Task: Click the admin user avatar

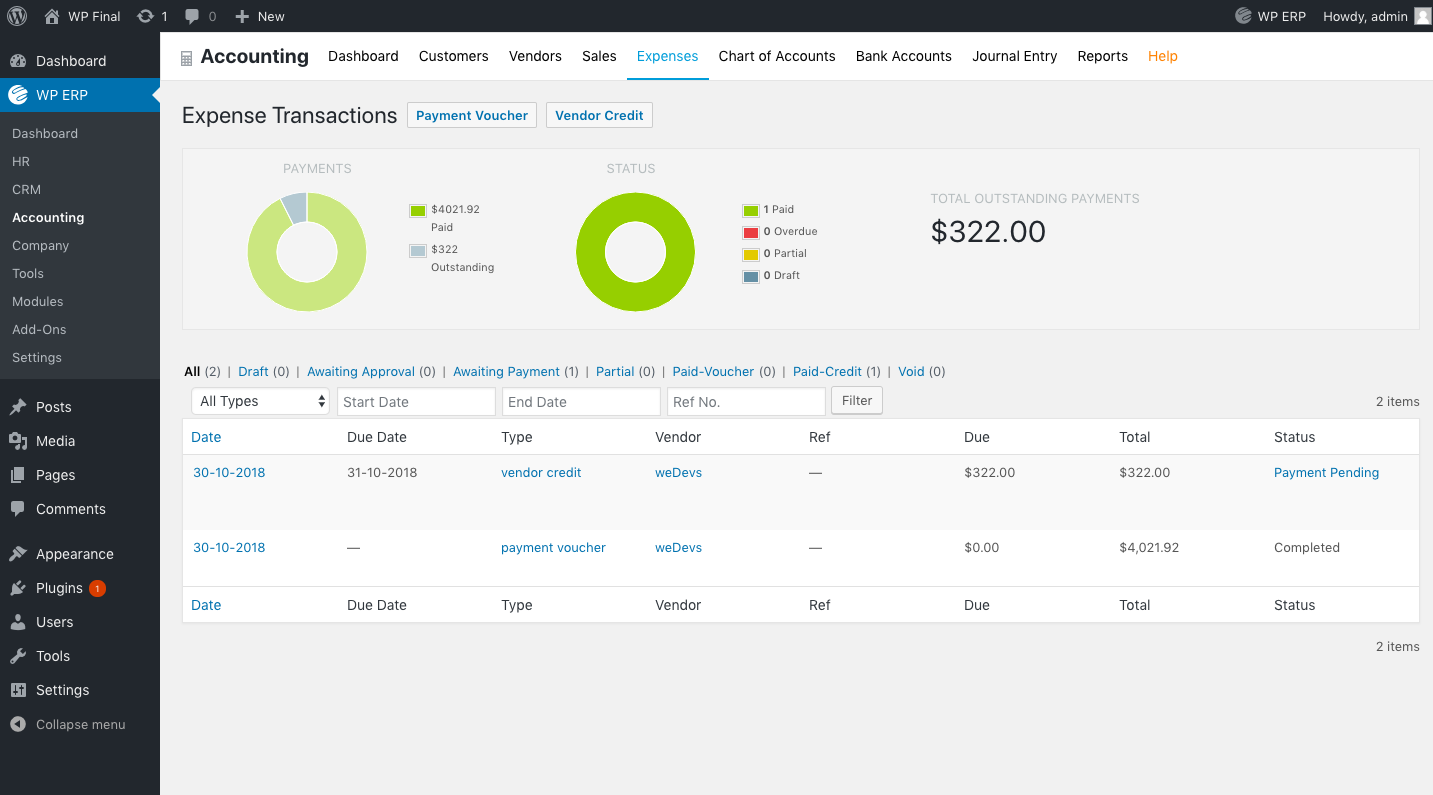Action: point(1422,16)
